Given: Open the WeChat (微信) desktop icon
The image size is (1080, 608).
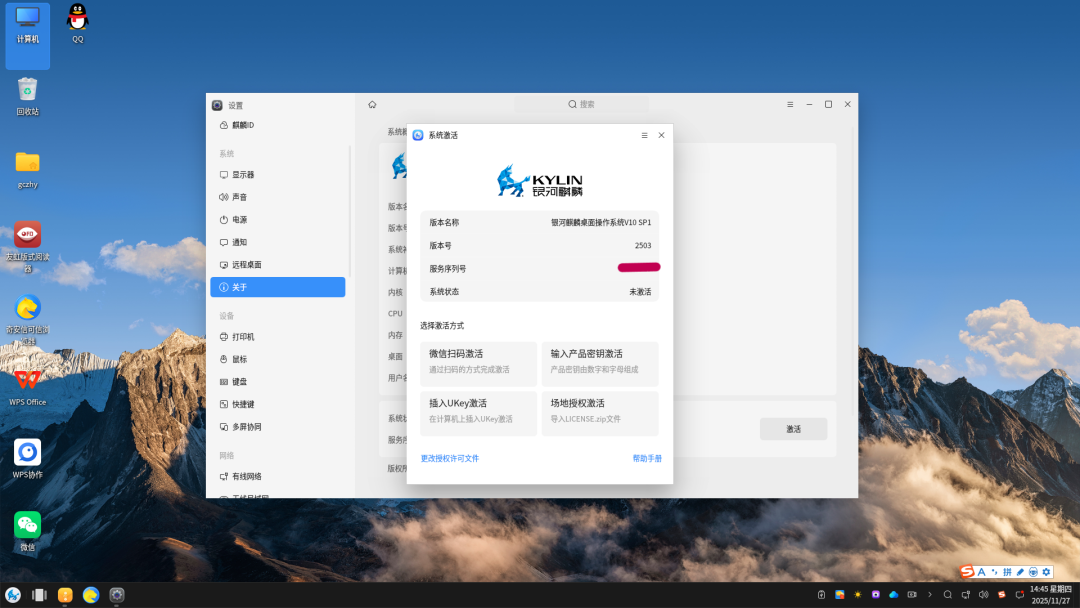Looking at the screenshot, I should 27,525.
